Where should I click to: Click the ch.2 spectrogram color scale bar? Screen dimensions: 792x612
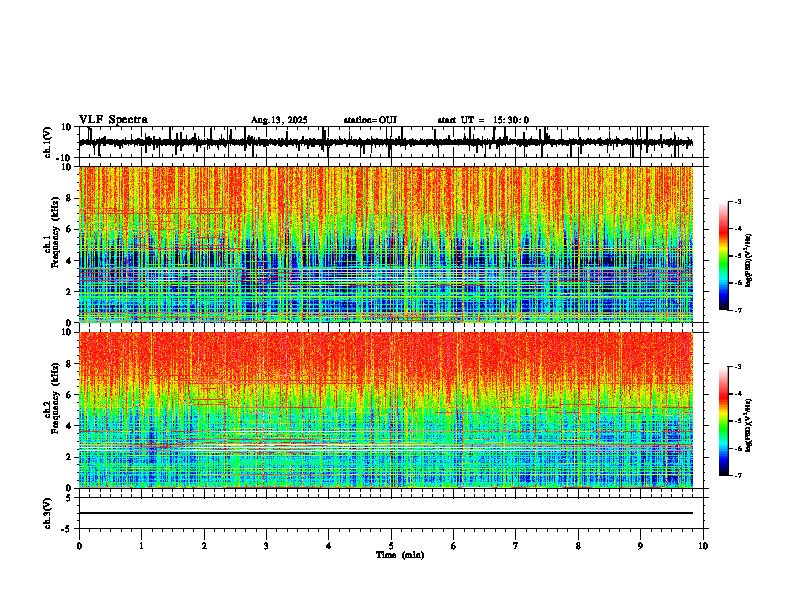724,421
